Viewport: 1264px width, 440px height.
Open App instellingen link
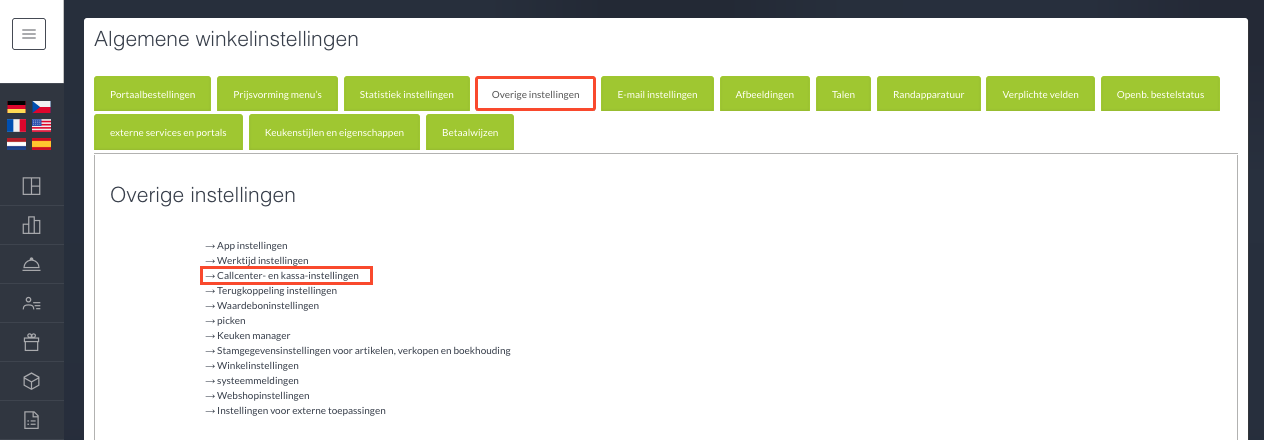pos(252,245)
